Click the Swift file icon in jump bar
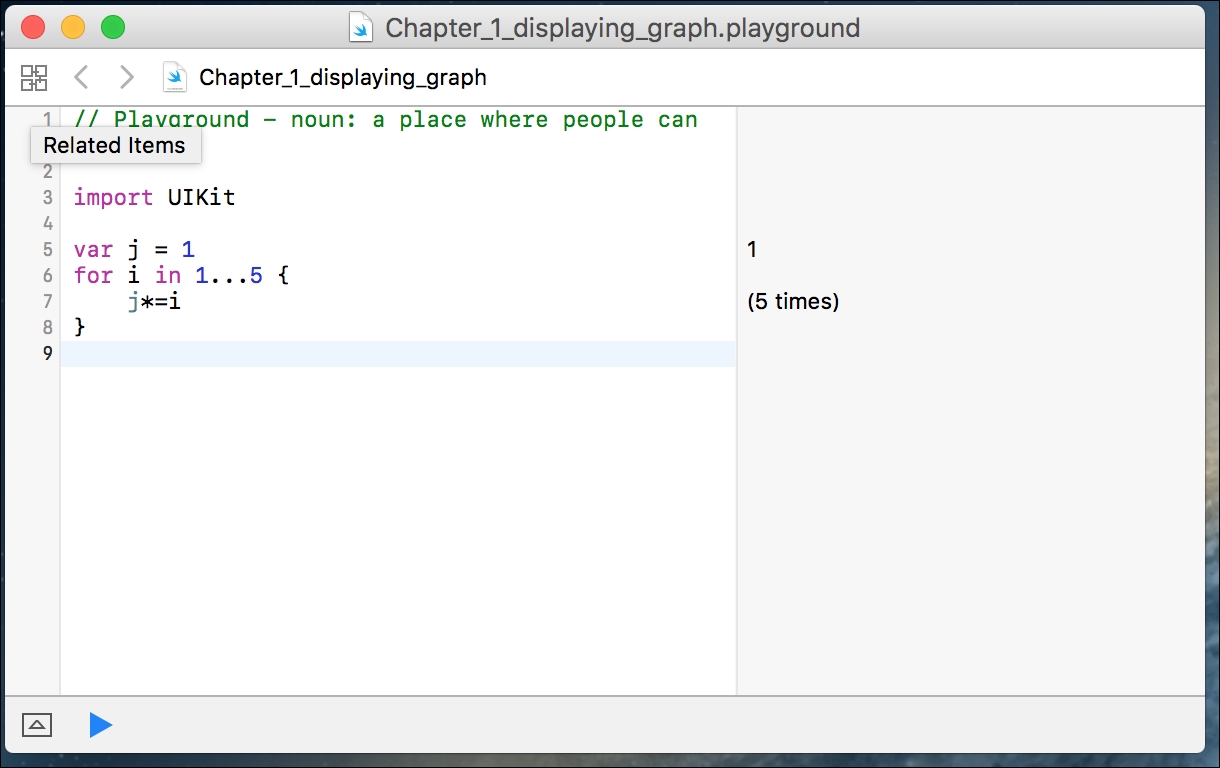 coord(175,77)
